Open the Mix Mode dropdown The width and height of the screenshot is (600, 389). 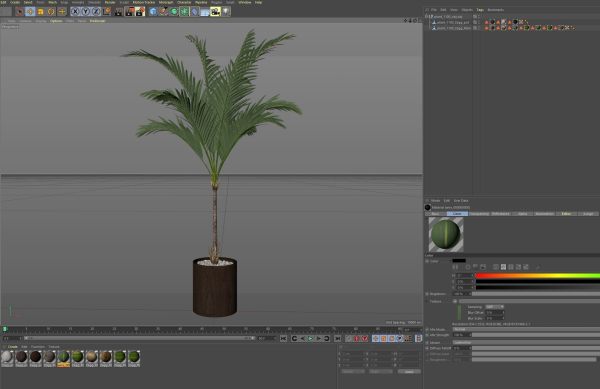[526, 329]
